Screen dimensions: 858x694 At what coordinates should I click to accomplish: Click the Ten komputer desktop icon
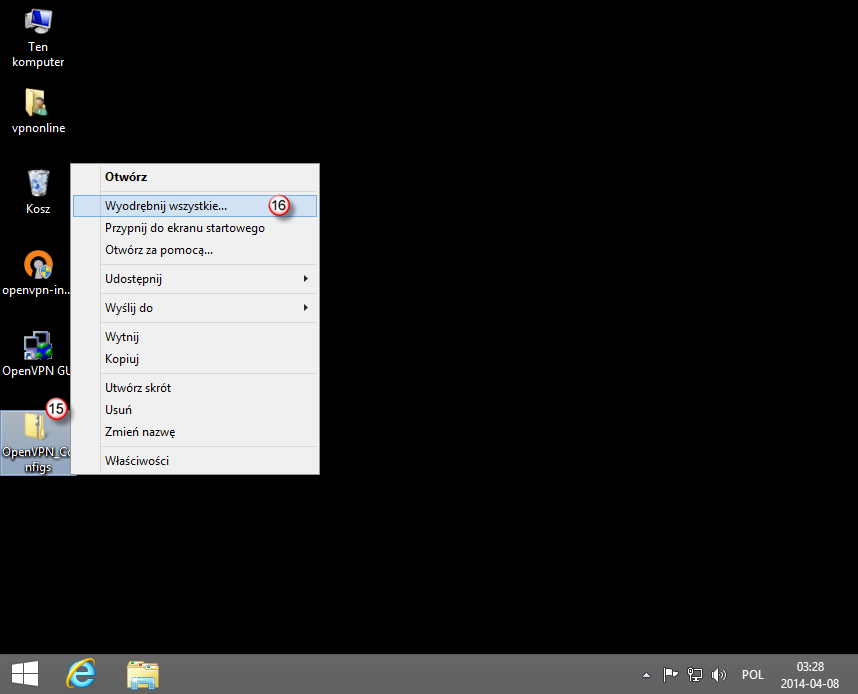38,37
